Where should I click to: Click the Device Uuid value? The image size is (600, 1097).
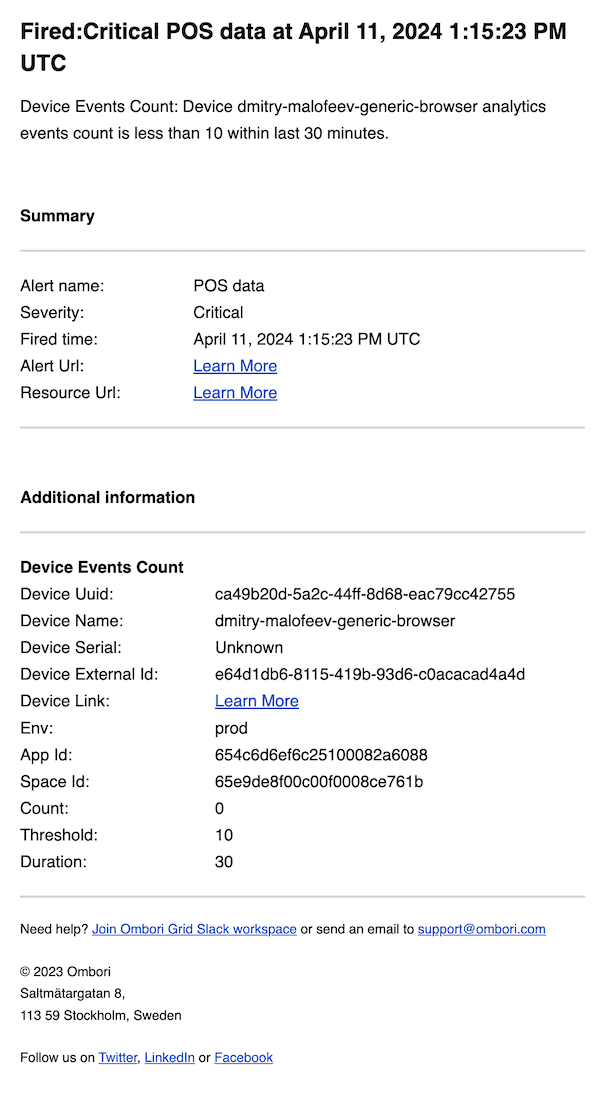(364, 594)
